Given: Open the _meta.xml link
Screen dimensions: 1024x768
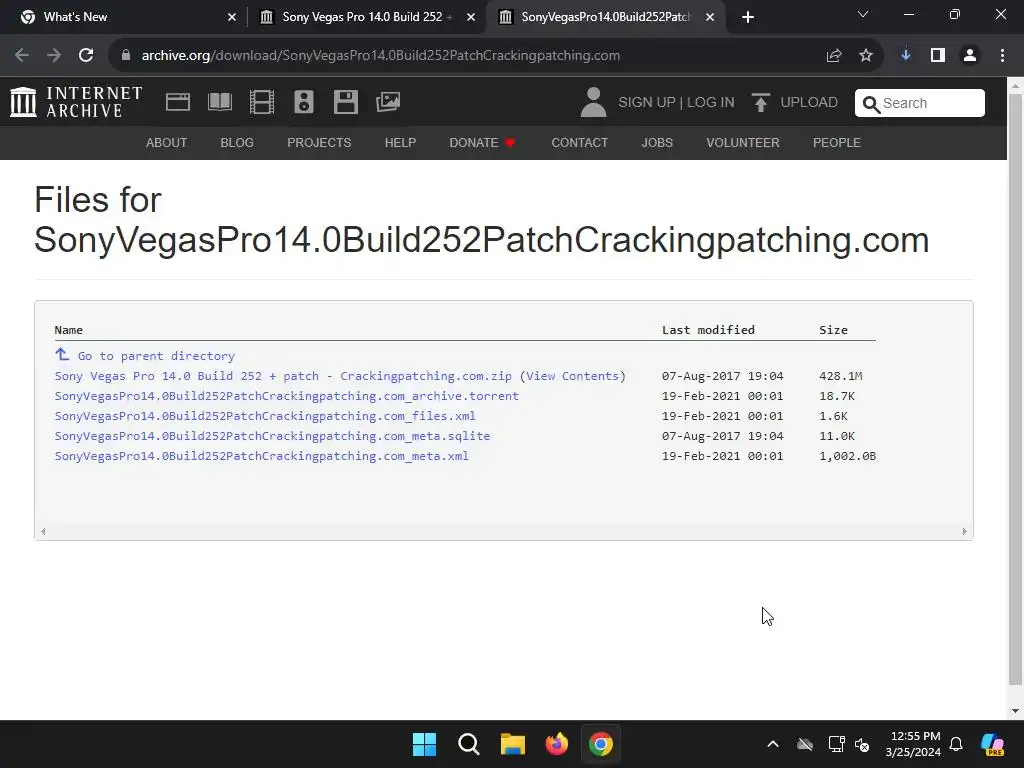Looking at the screenshot, I should (261, 456).
